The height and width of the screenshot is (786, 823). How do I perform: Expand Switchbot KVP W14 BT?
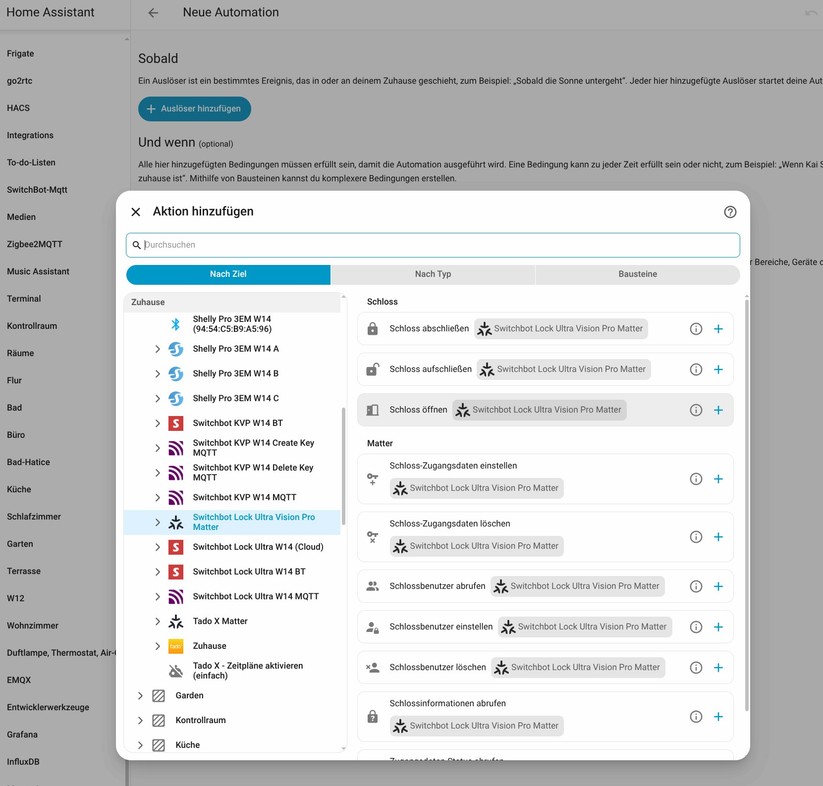pyautogui.click(x=157, y=423)
